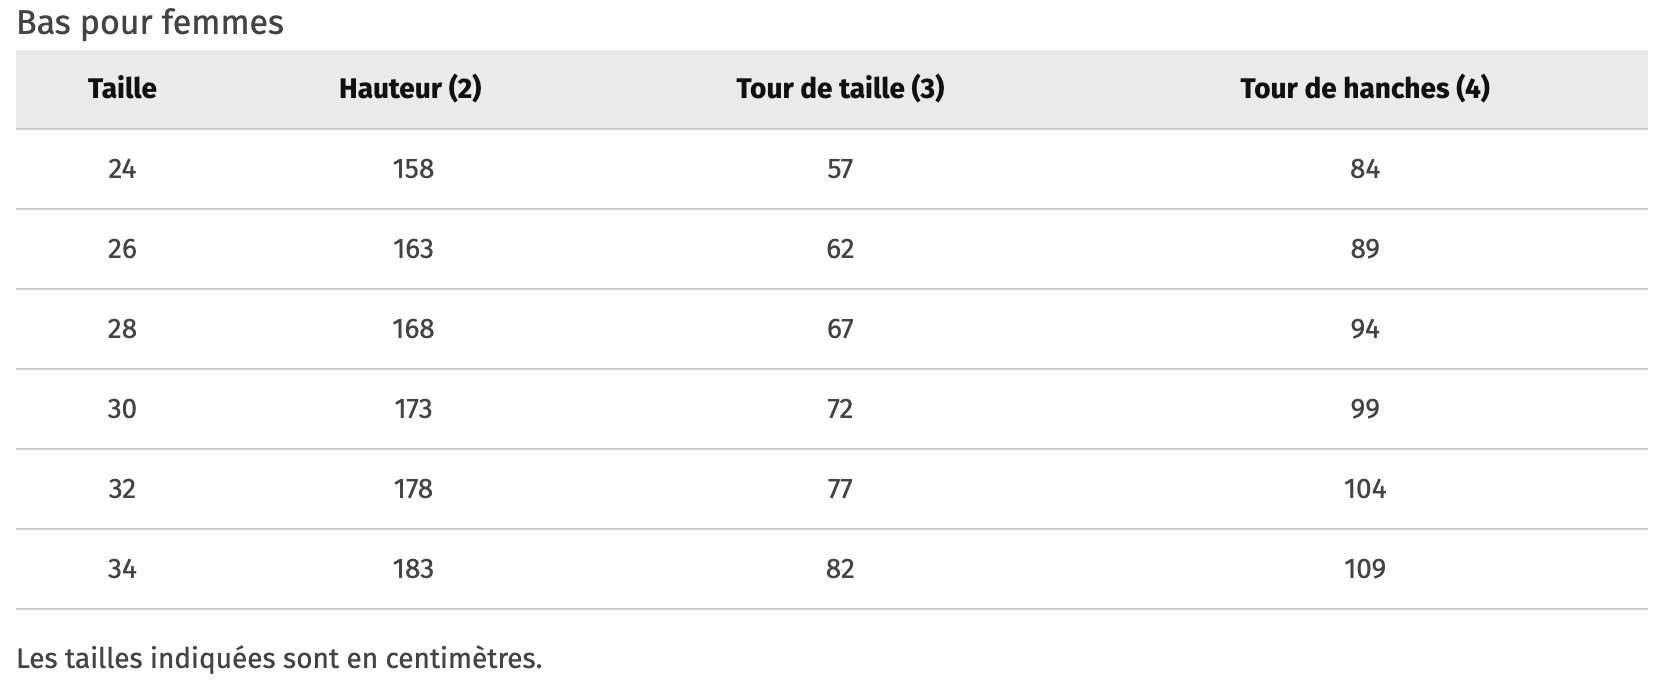Image resolution: width=1654 pixels, height=680 pixels.
Task: Click the Taille column header
Action: click(x=122, y=89)
